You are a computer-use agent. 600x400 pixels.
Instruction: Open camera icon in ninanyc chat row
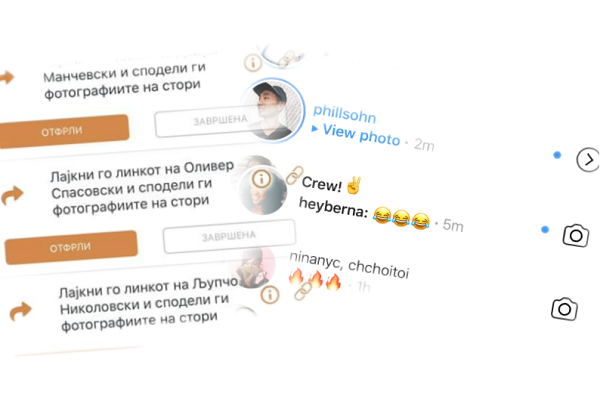click(x=564, y=309)
